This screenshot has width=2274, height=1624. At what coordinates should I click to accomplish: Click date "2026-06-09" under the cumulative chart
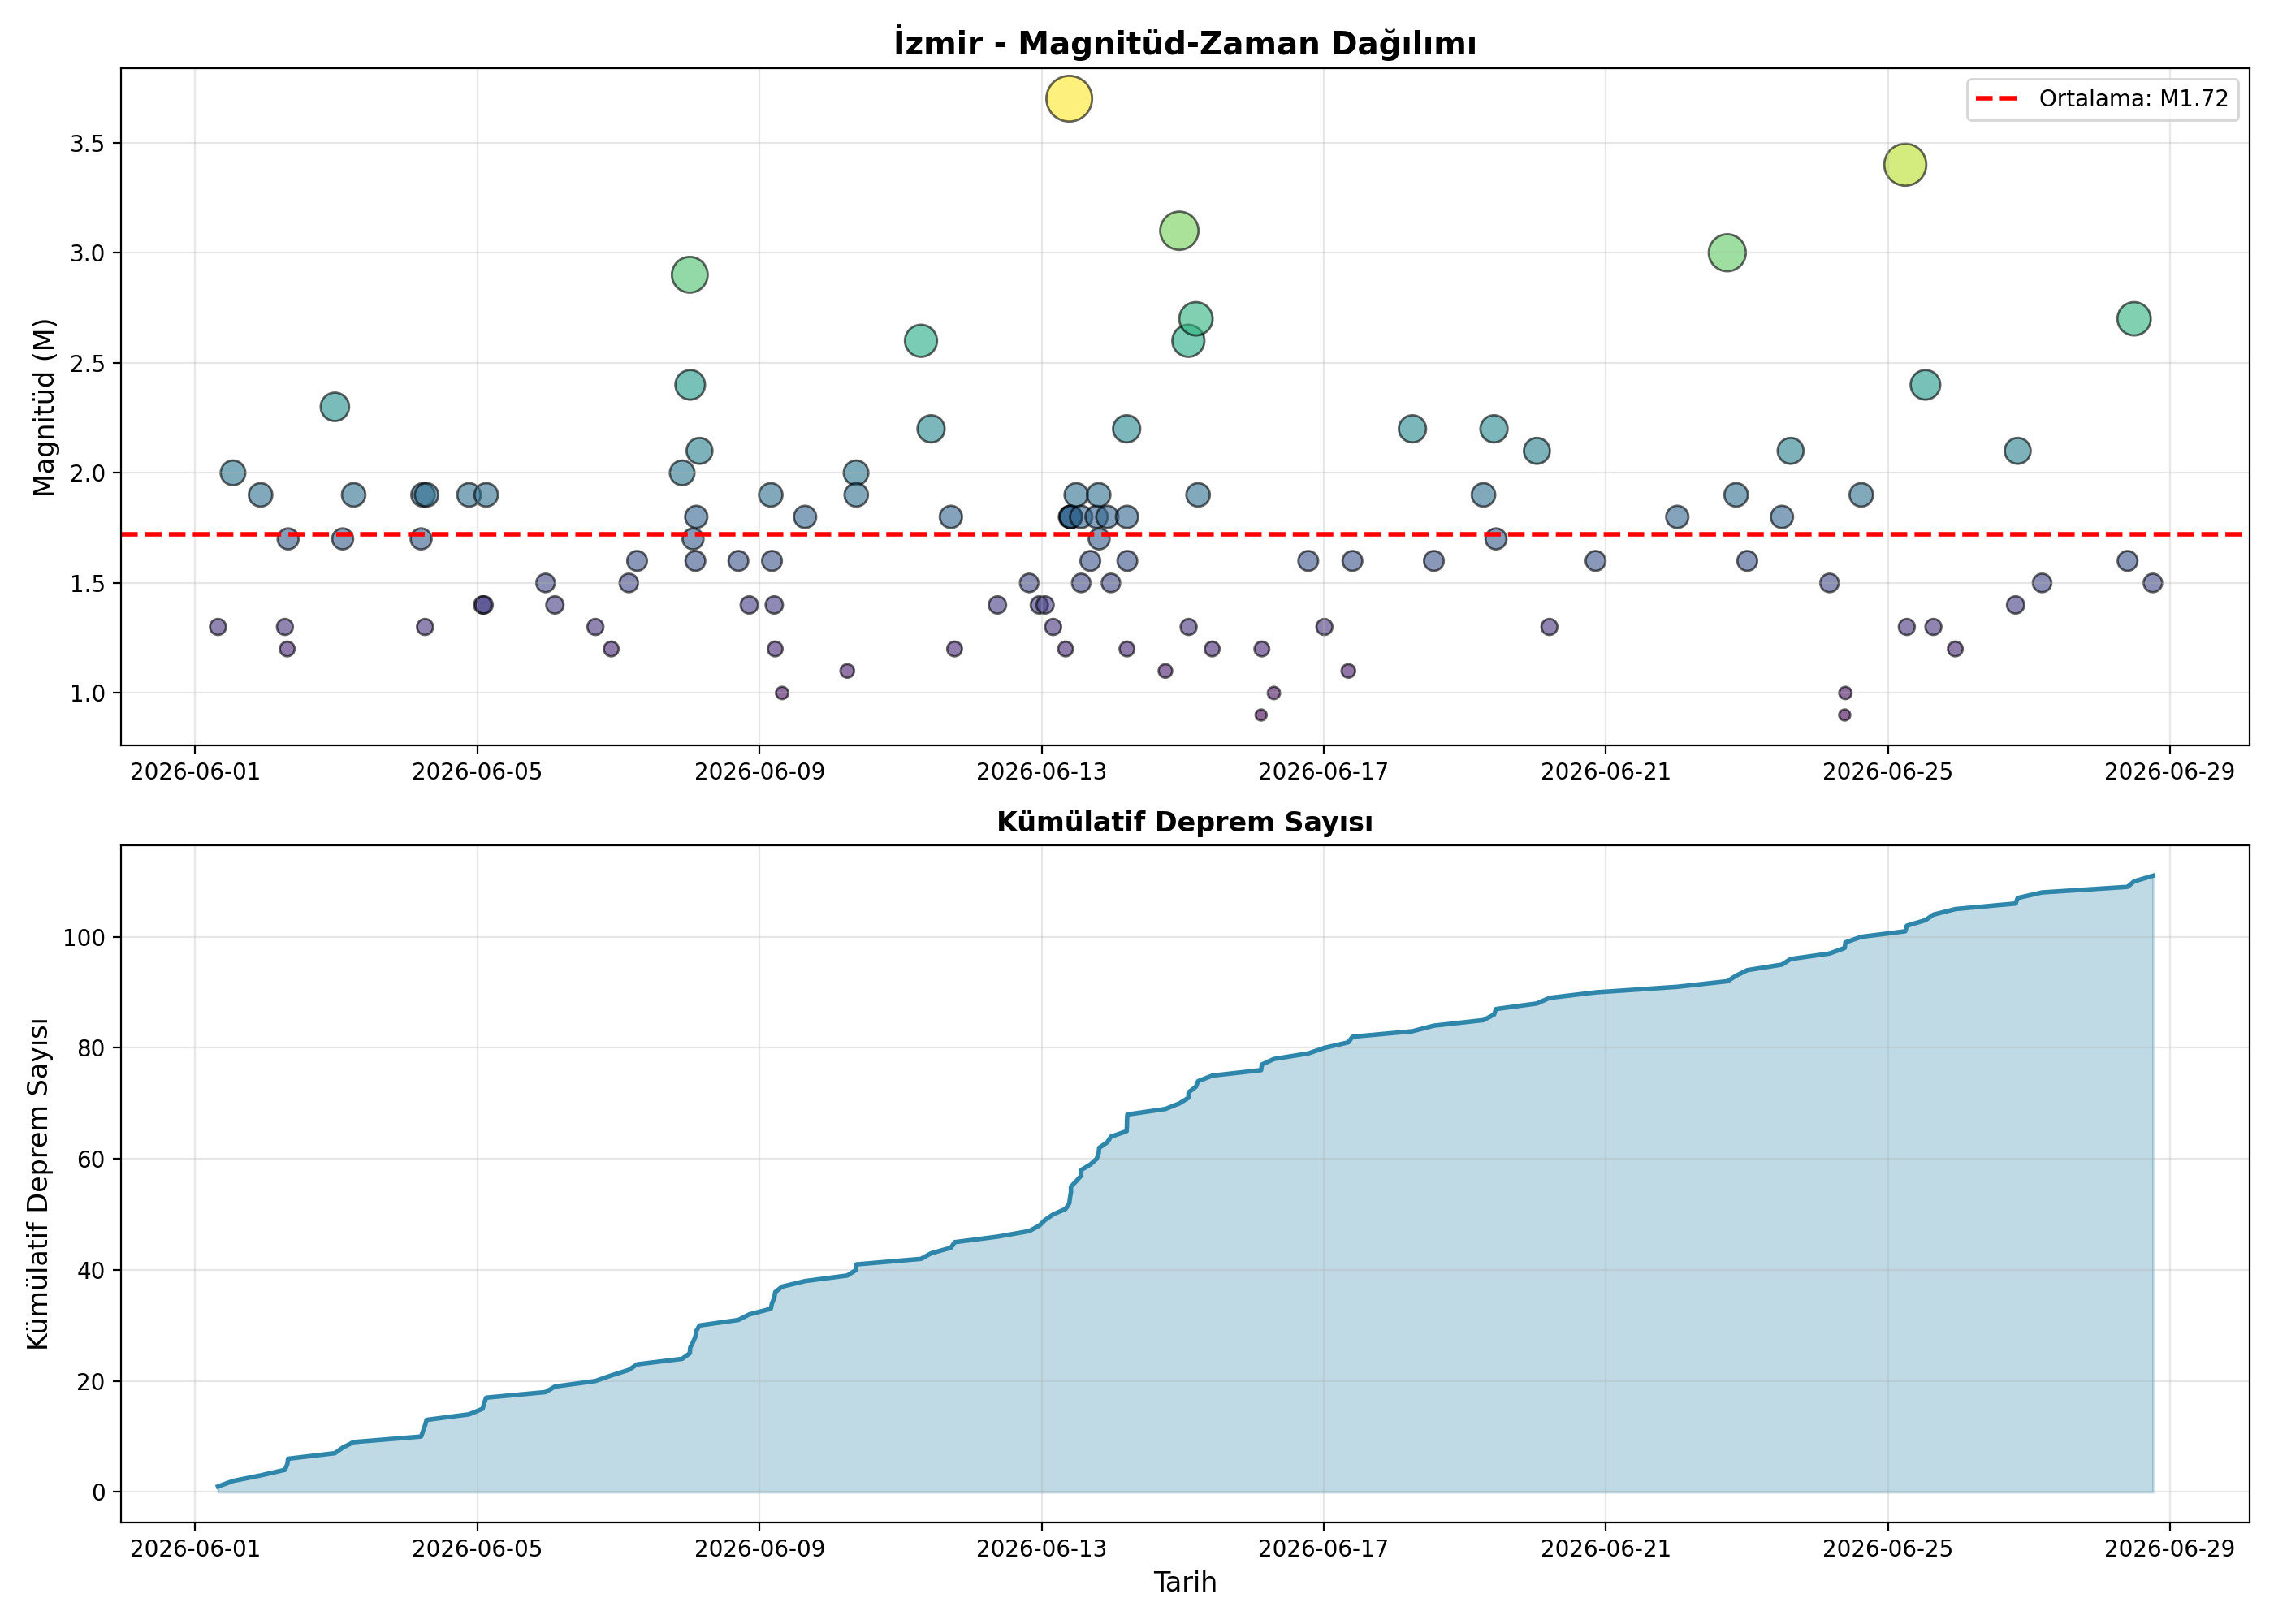pyautogui.click(x=759, y=1549)
